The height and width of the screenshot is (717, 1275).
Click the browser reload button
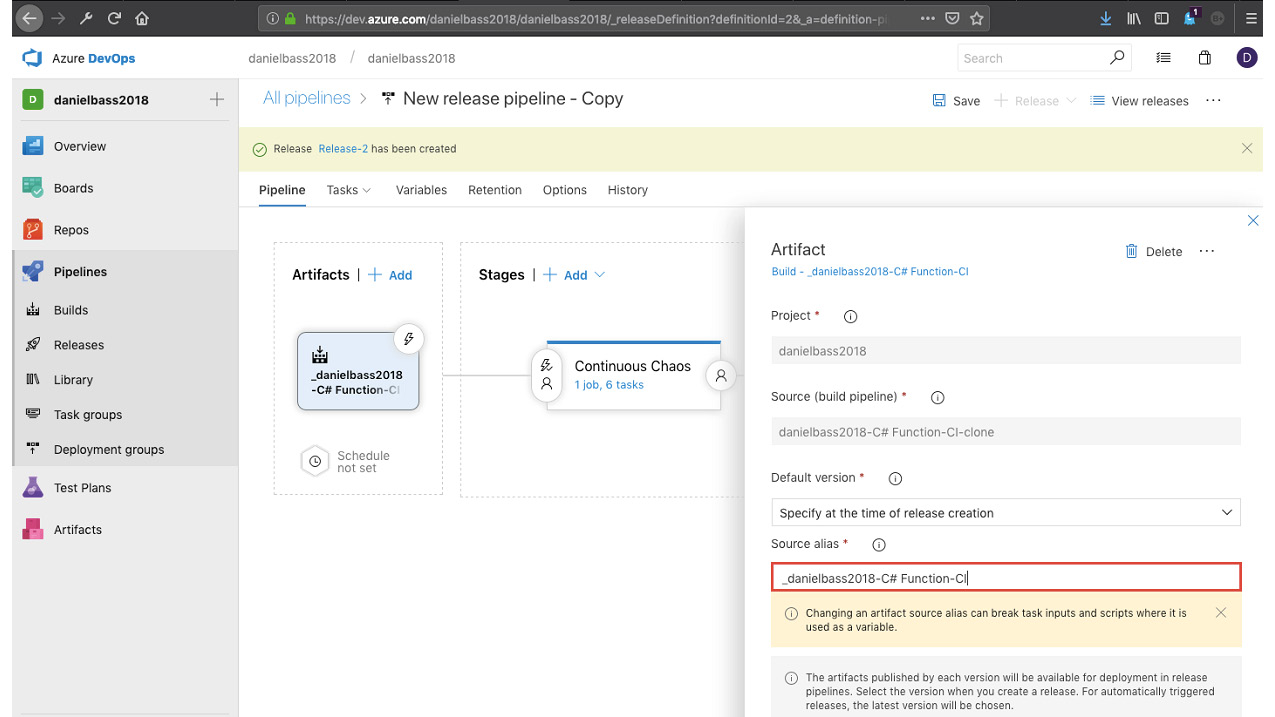tap(114, 18)
